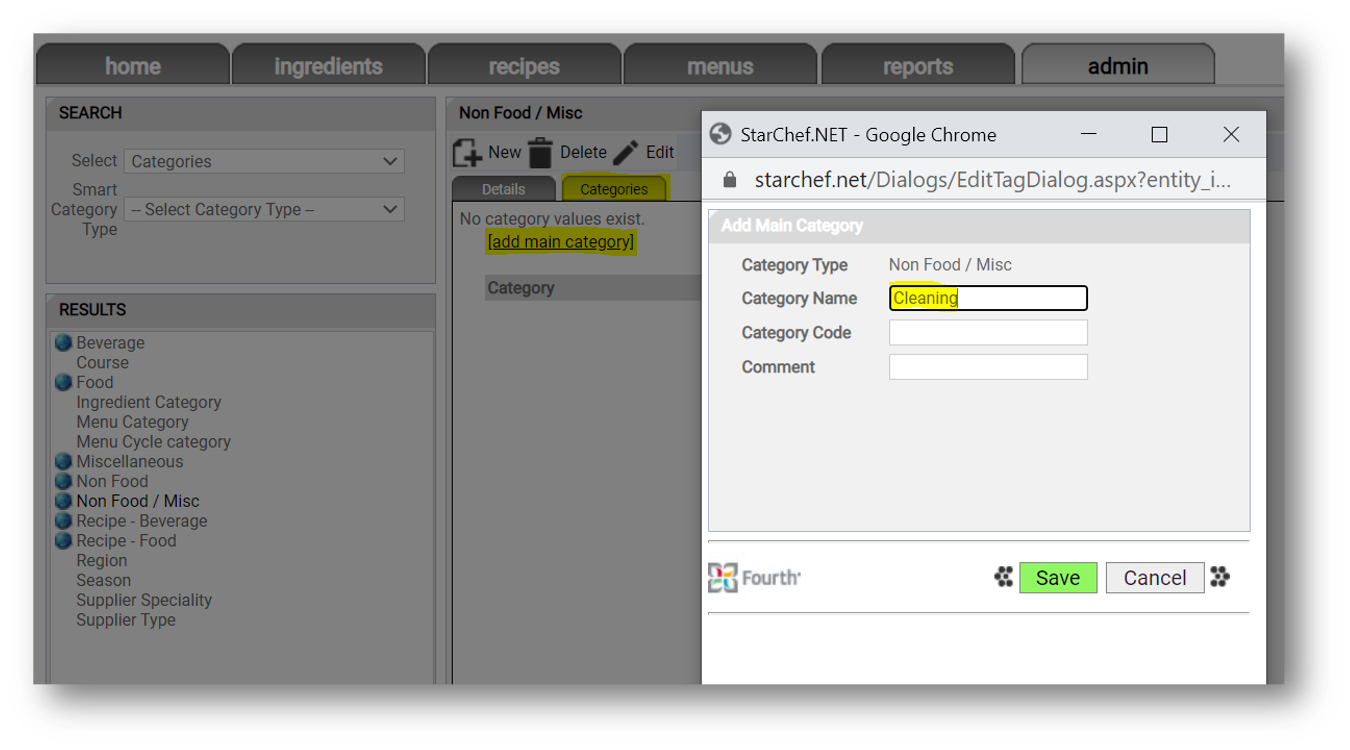Select Recipe - Beverage in results
This screenshot has height=750, width=1350.
142,521
